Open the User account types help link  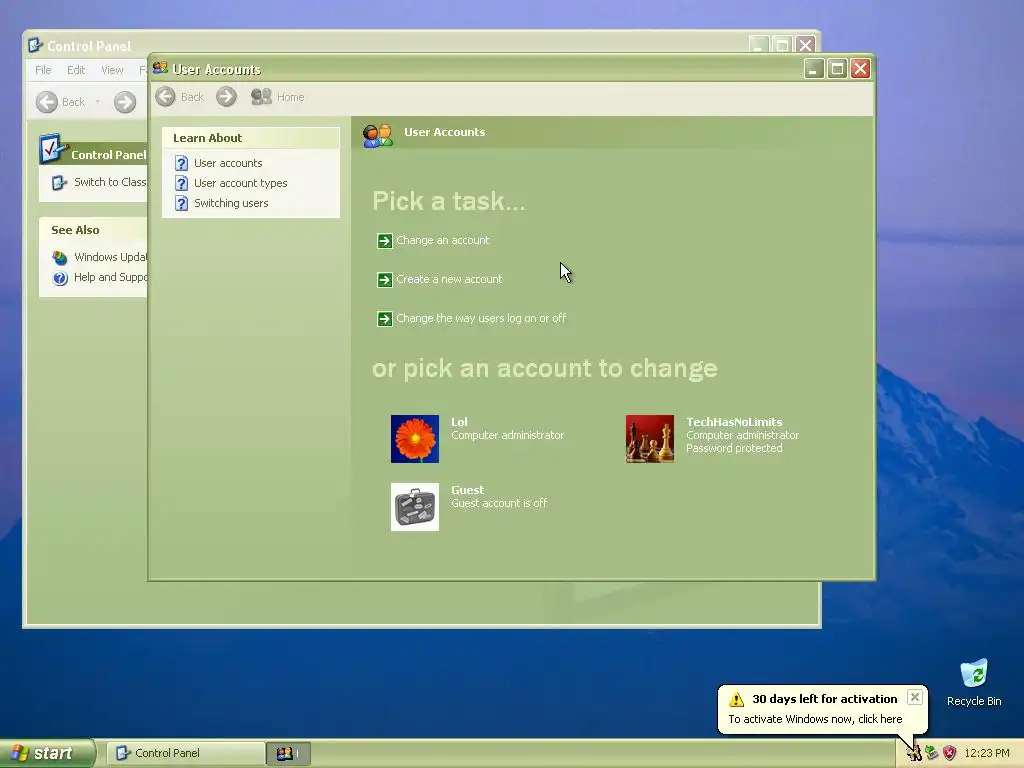(240, 184)
